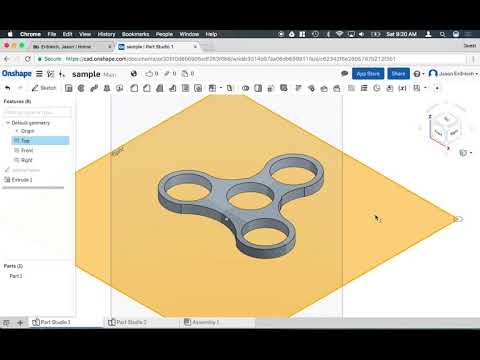This screenshot has height=360, width=480.
Task: Click the Onshape logo
Action: coord(17,73)
